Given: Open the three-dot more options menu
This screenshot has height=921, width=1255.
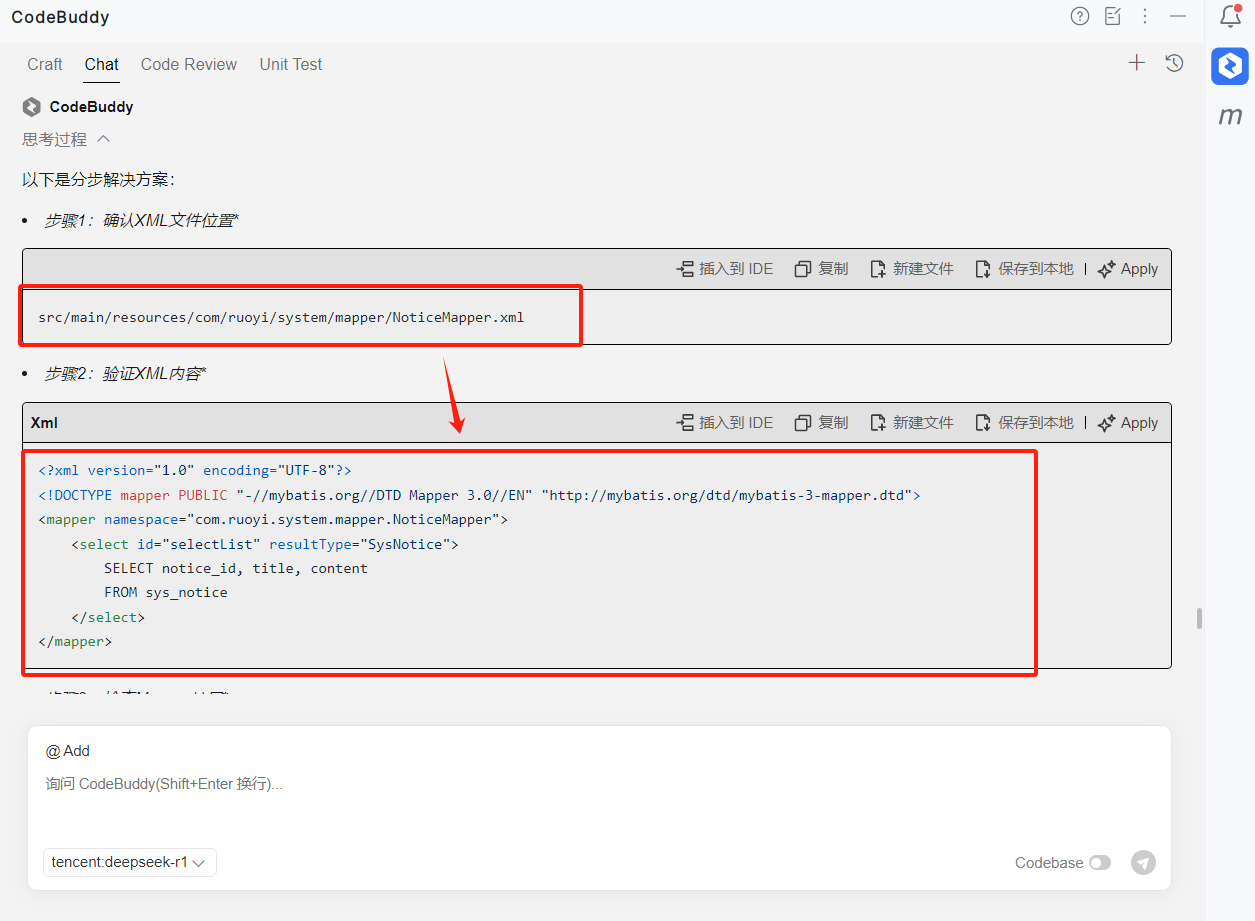Looking at the screenshot, I should [1146, 16].
